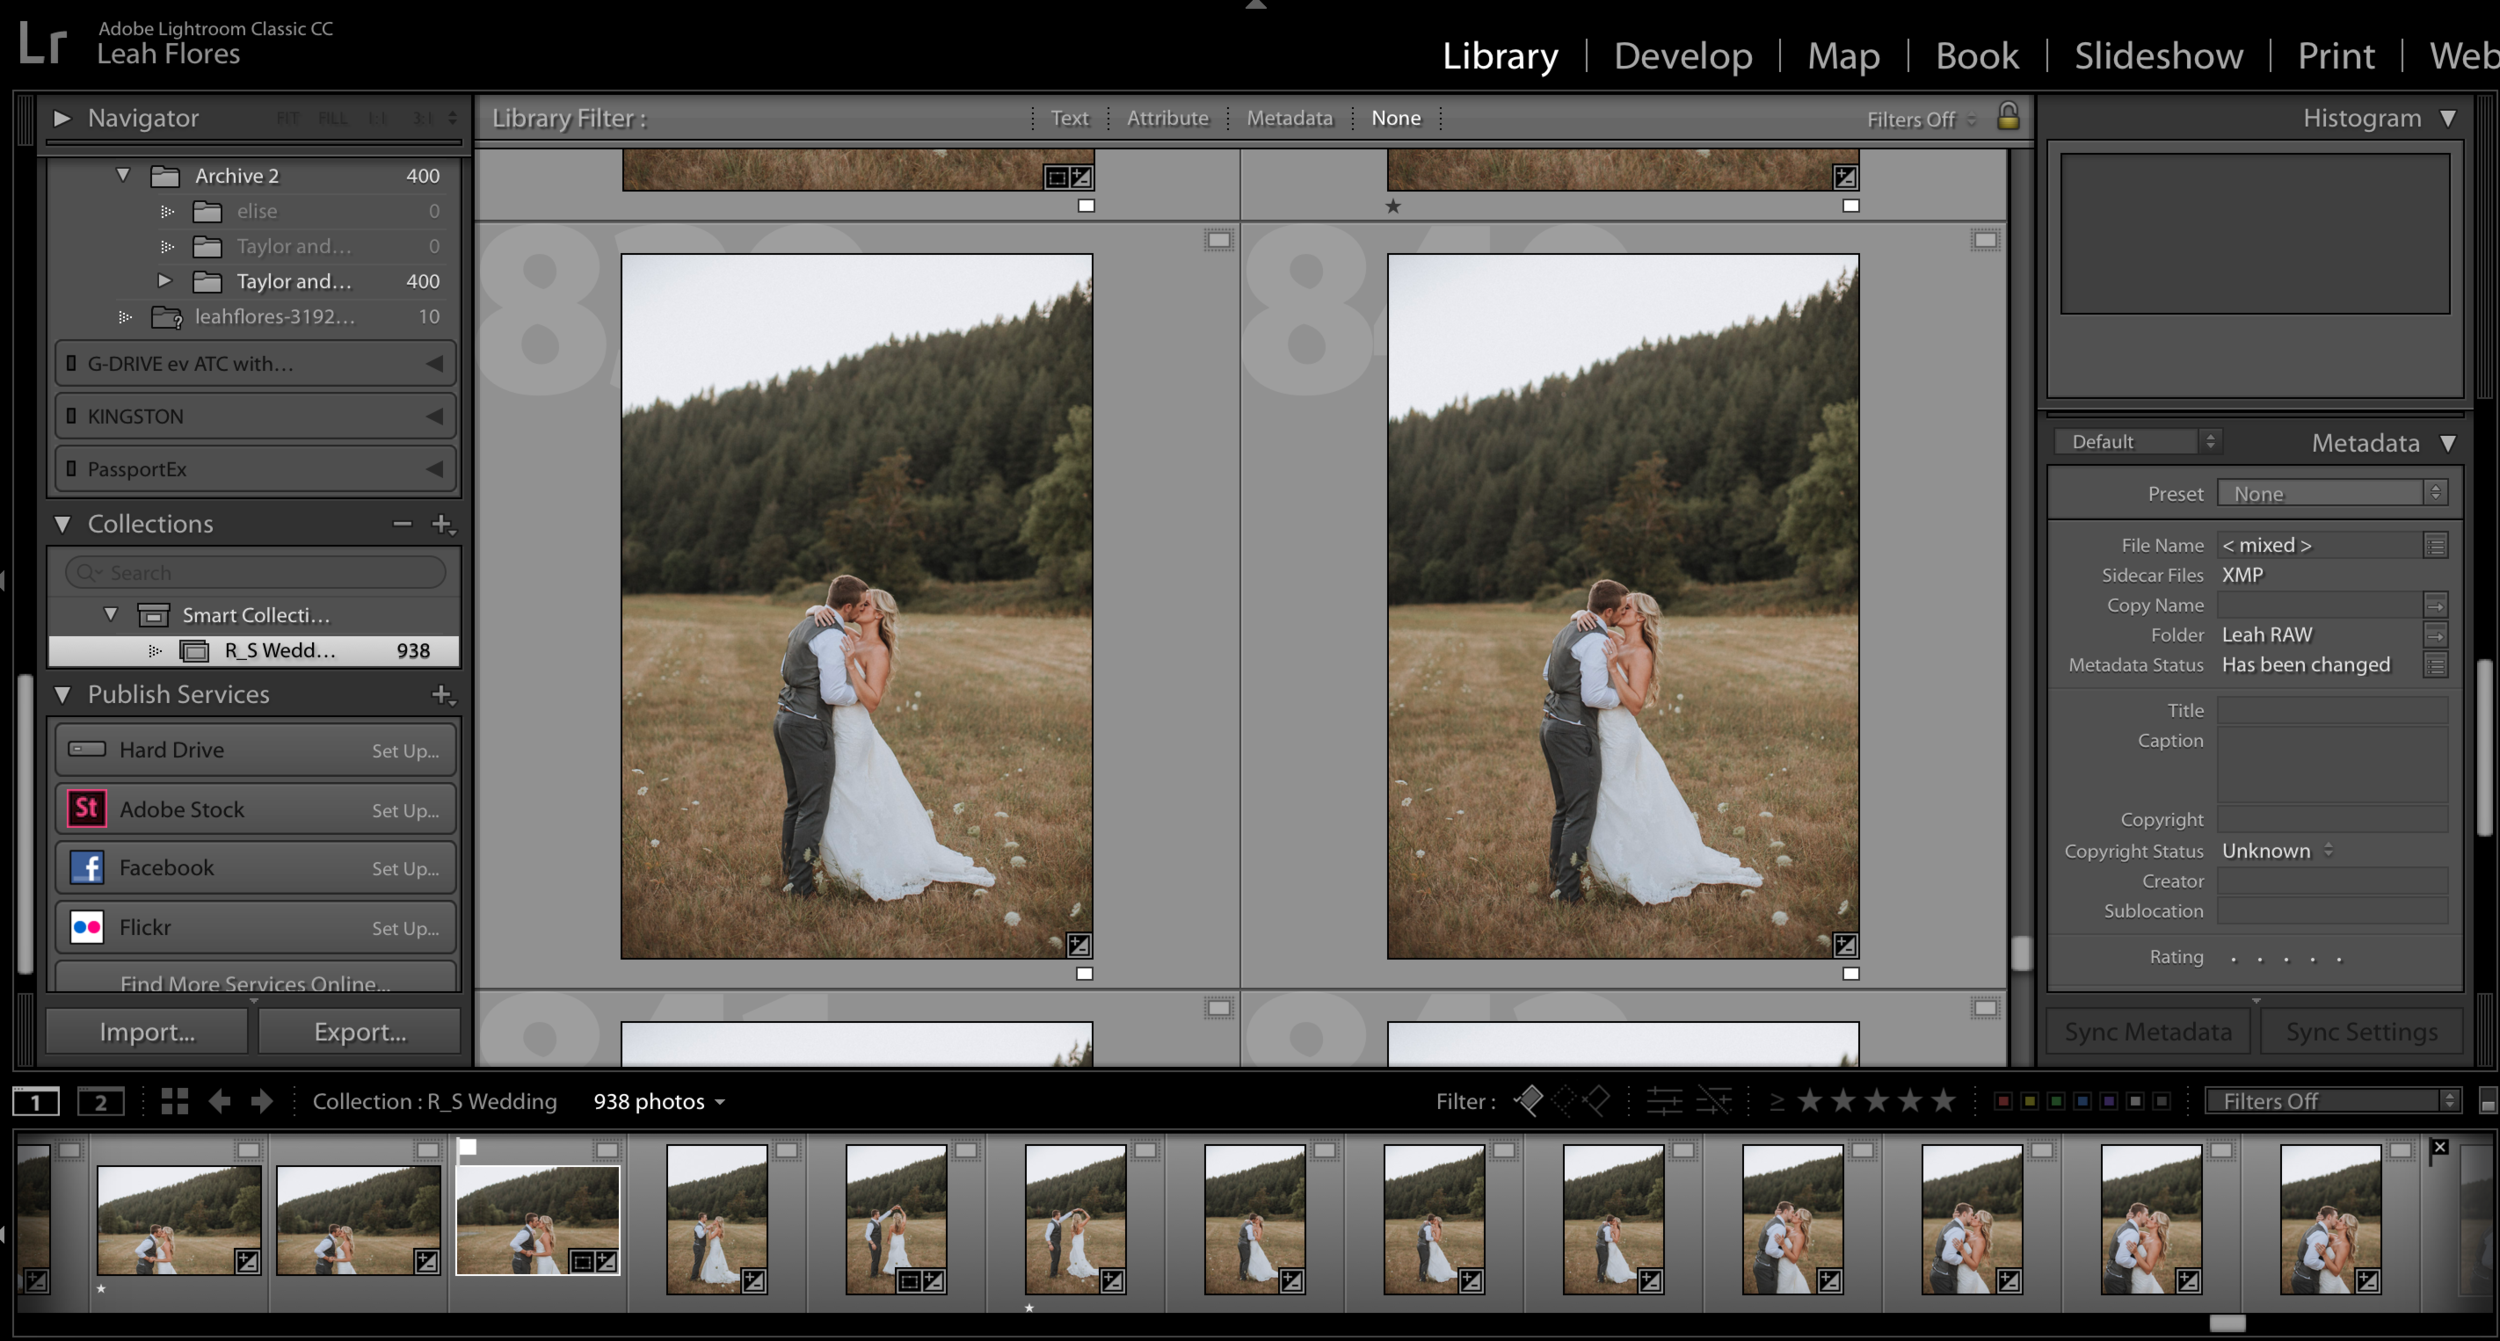This screenshot has height=1341, width=2500.
Task: Click File Name field action icon
Action: [x=2435, y=545]
